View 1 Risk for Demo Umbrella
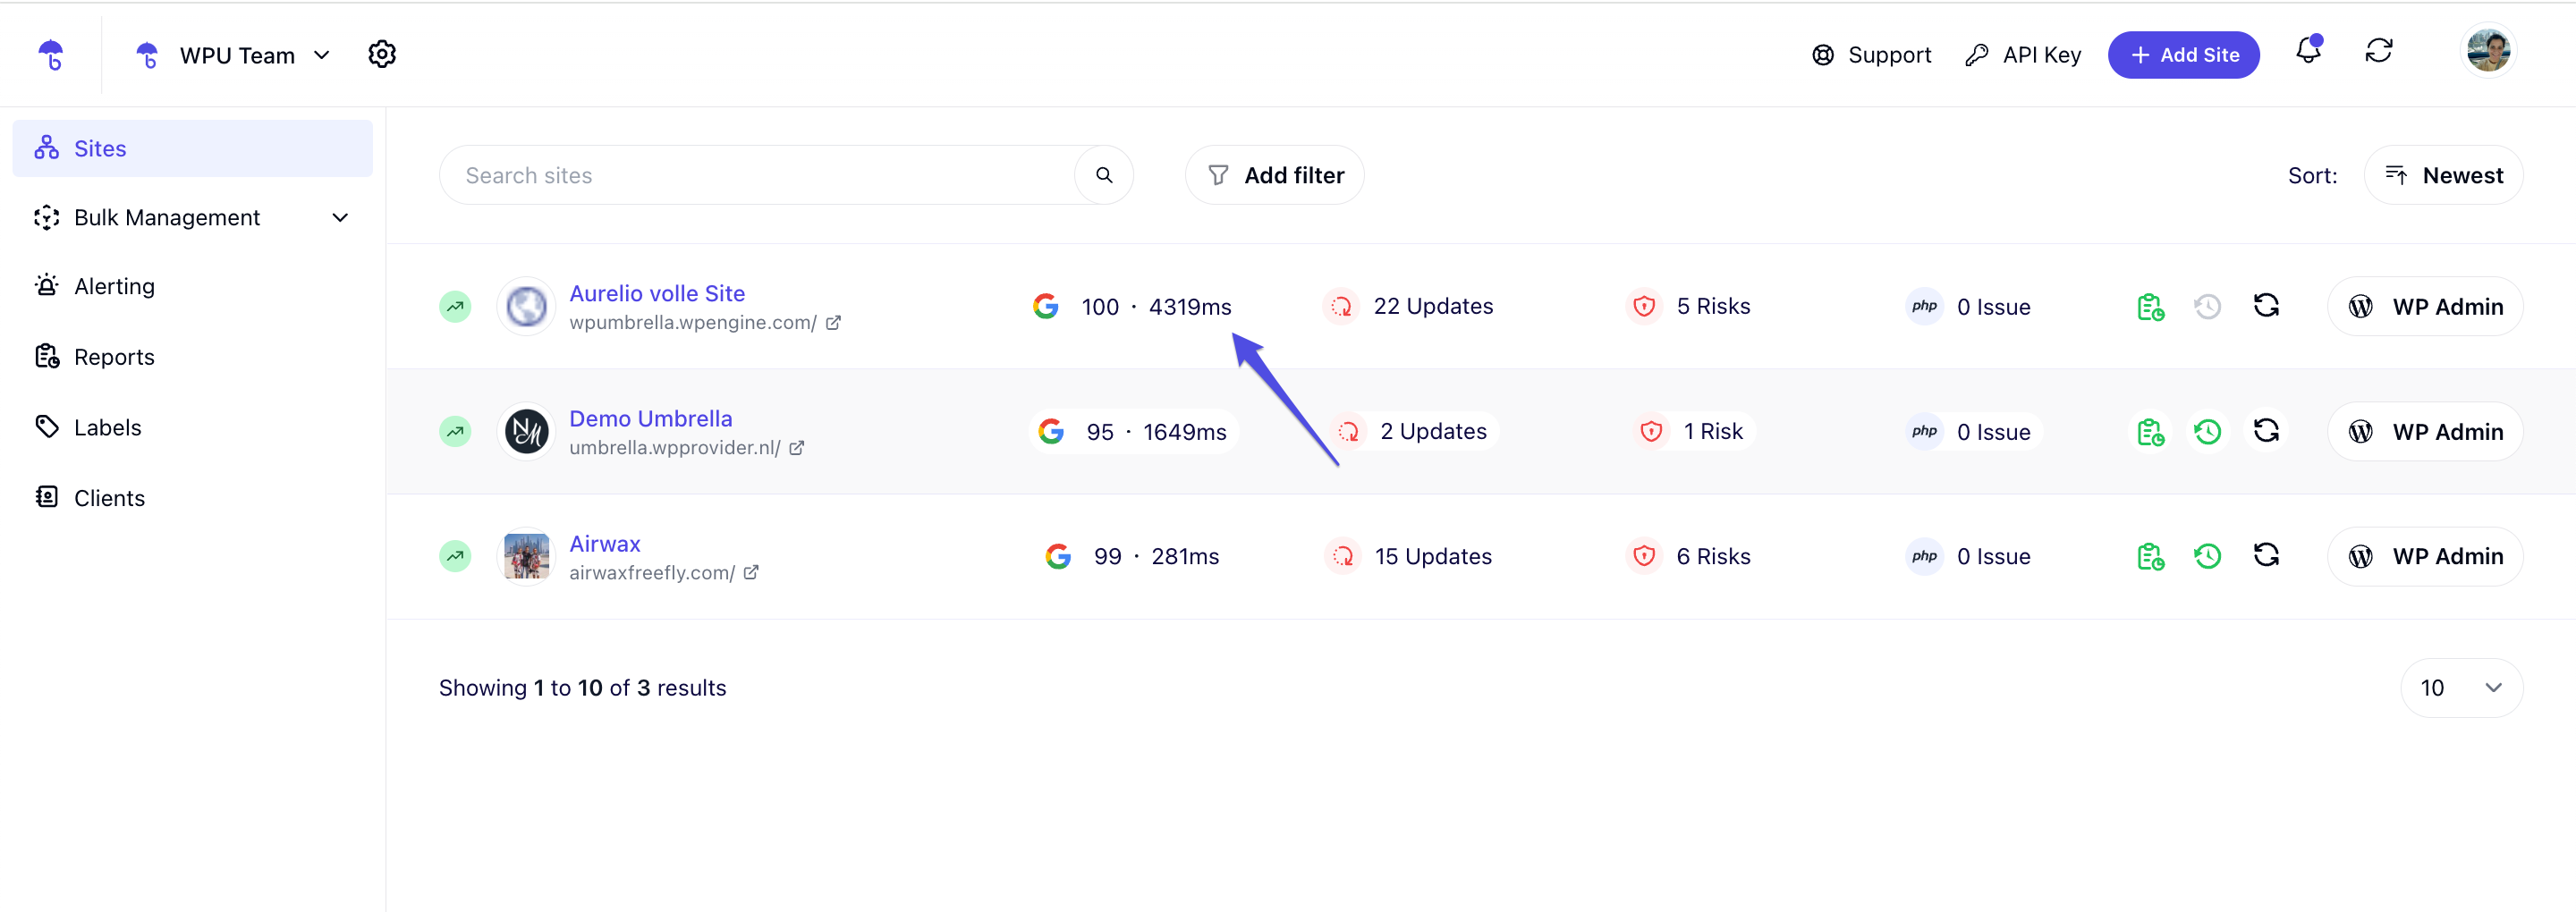 coord(1692,431)
